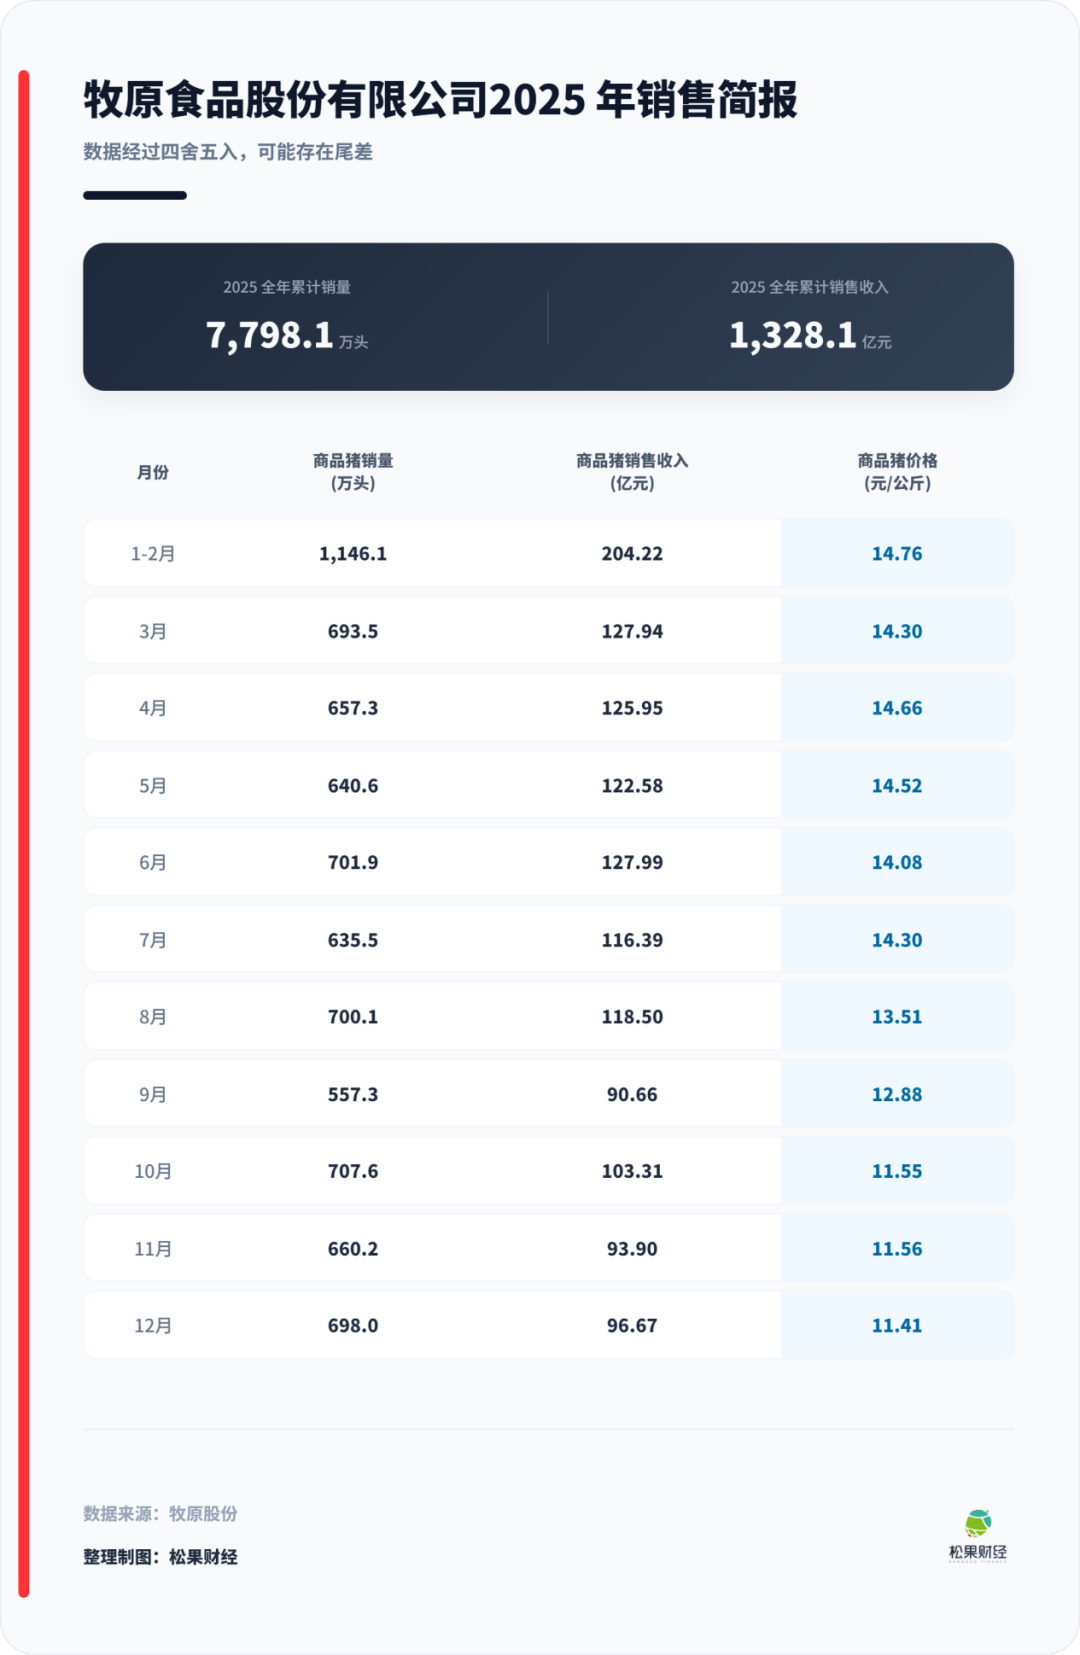1080x1655 pixels.
Task: Click the red vertical accent bar
Action: tap(24, 830)
